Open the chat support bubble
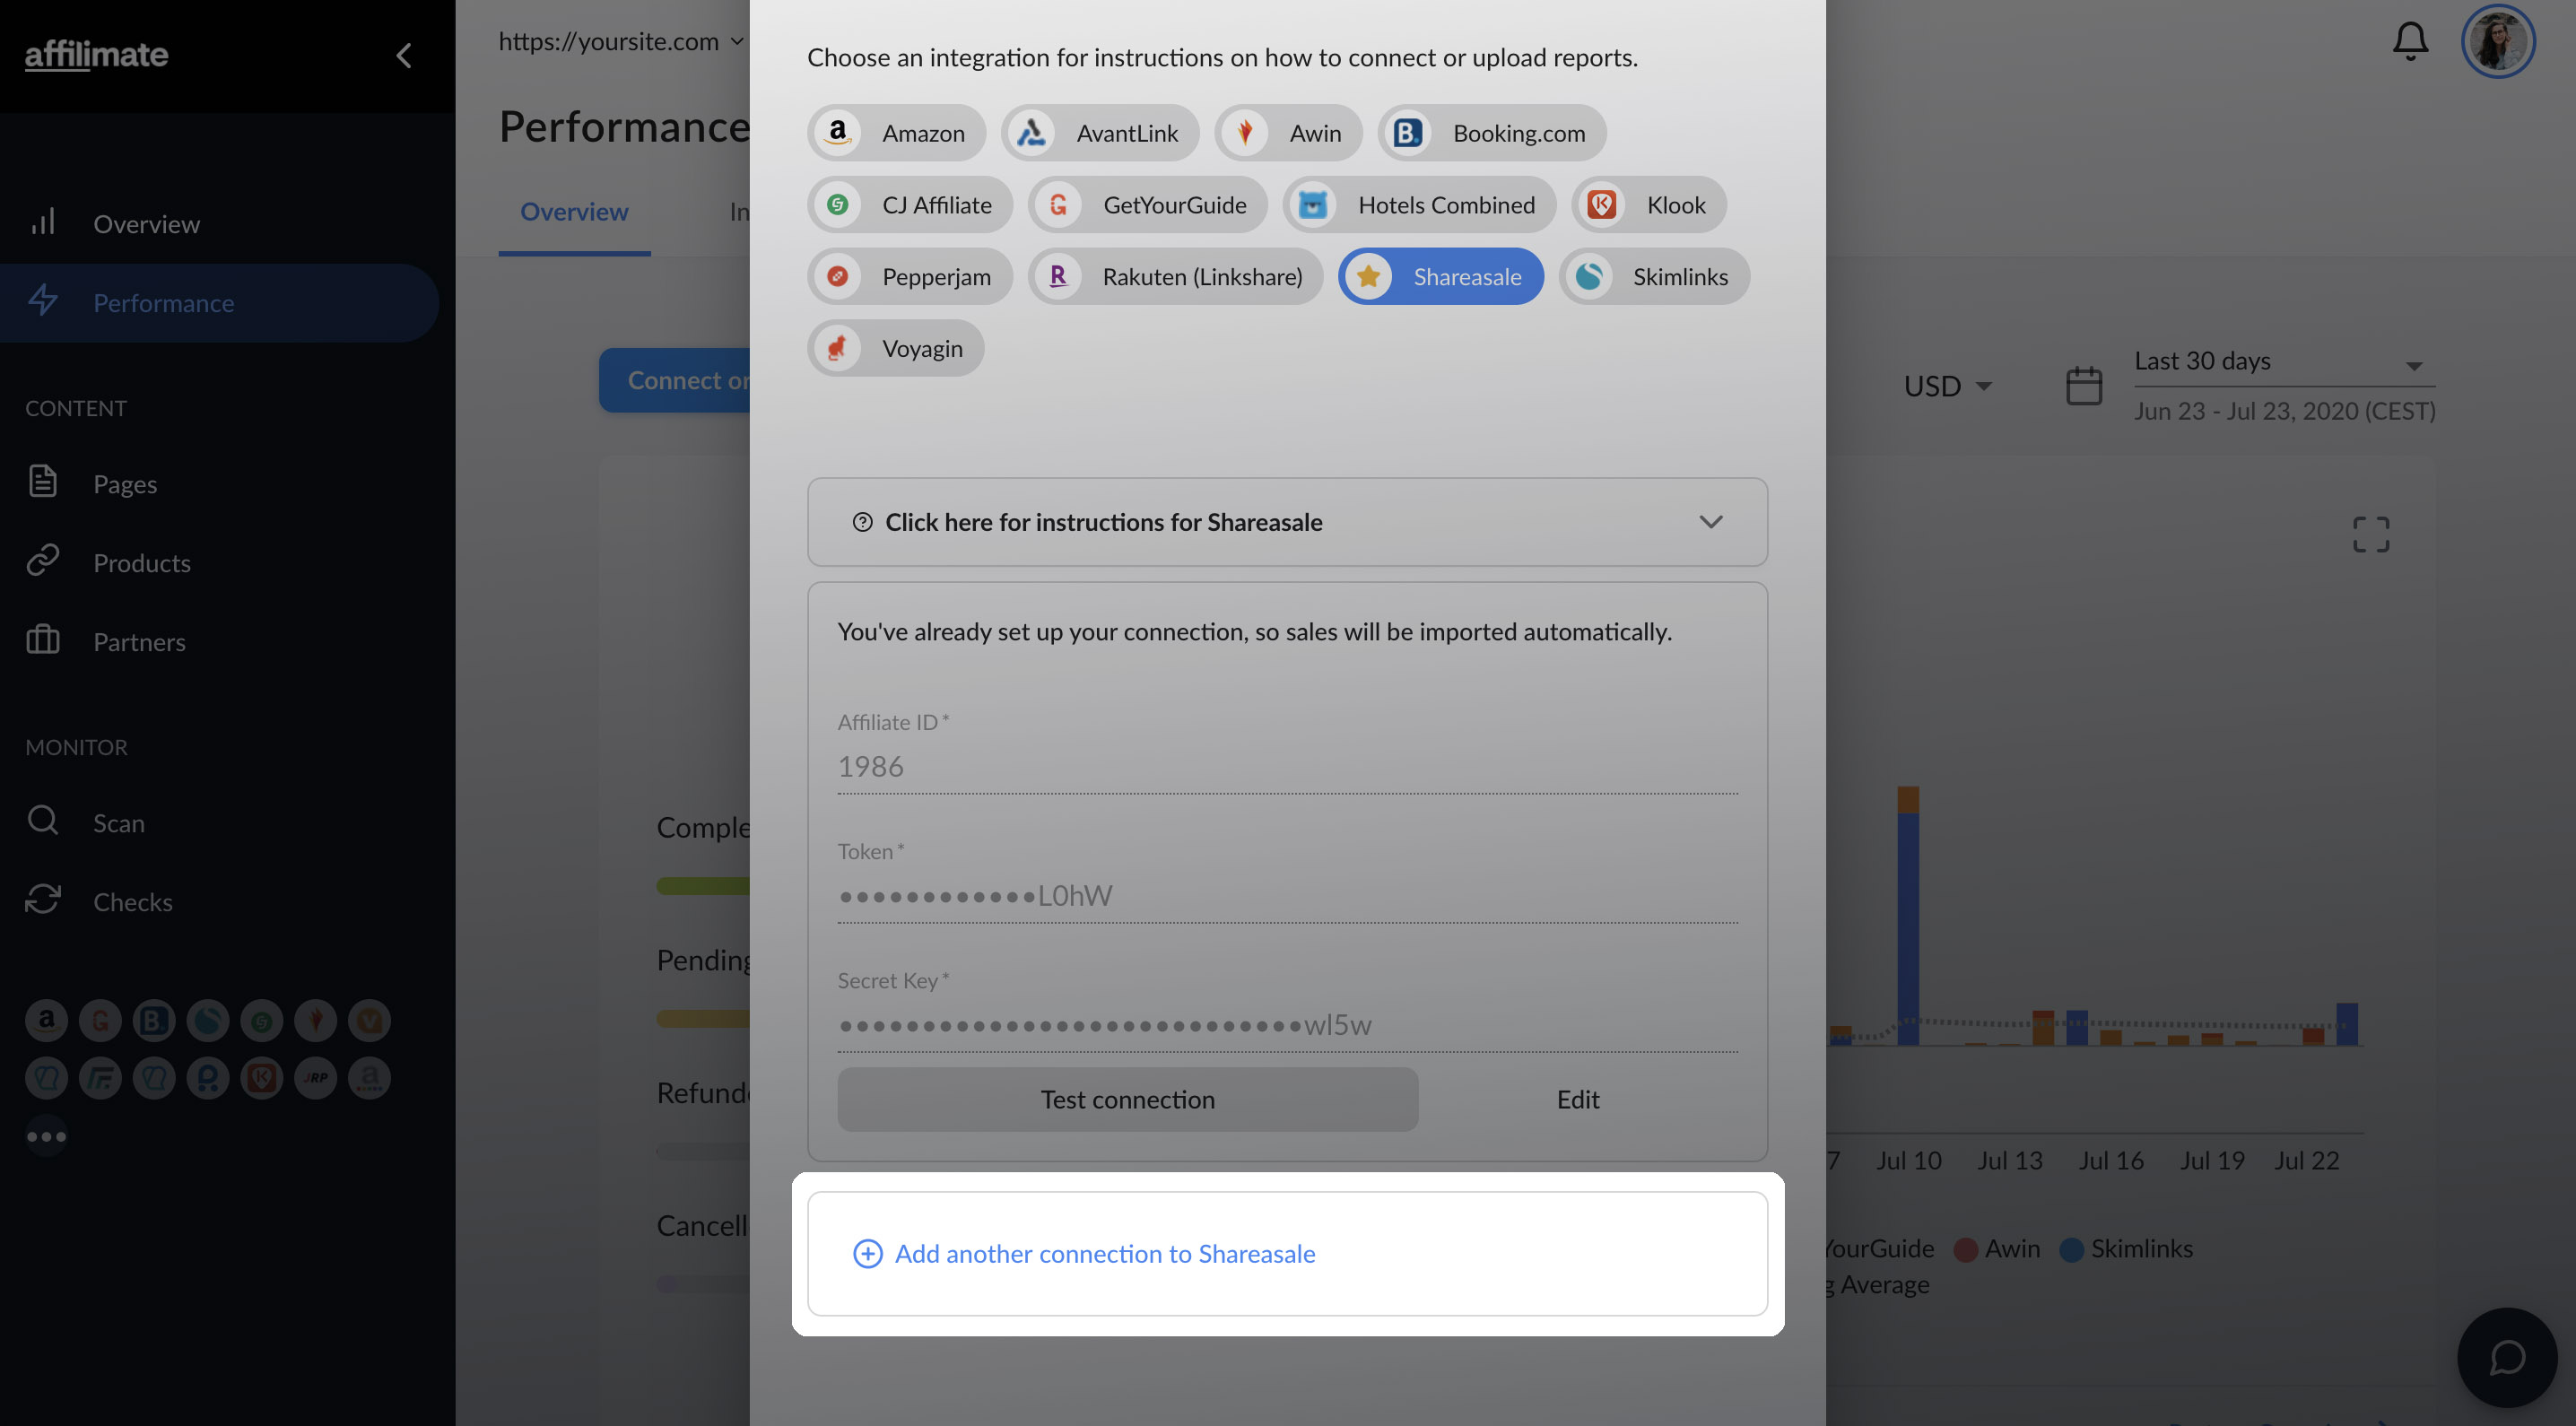This screenshot has height=1426, width=2576. point(2506,1357)
